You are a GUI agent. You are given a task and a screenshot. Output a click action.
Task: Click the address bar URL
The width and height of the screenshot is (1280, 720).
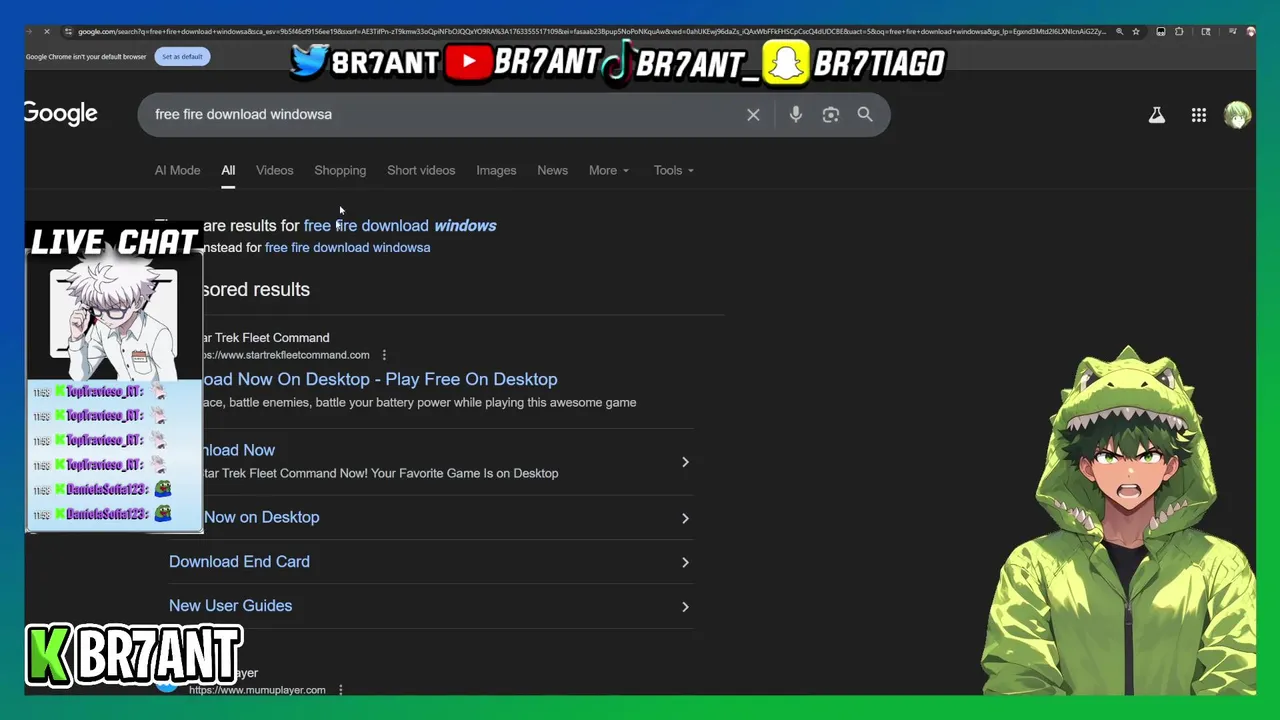click(590, 32)
